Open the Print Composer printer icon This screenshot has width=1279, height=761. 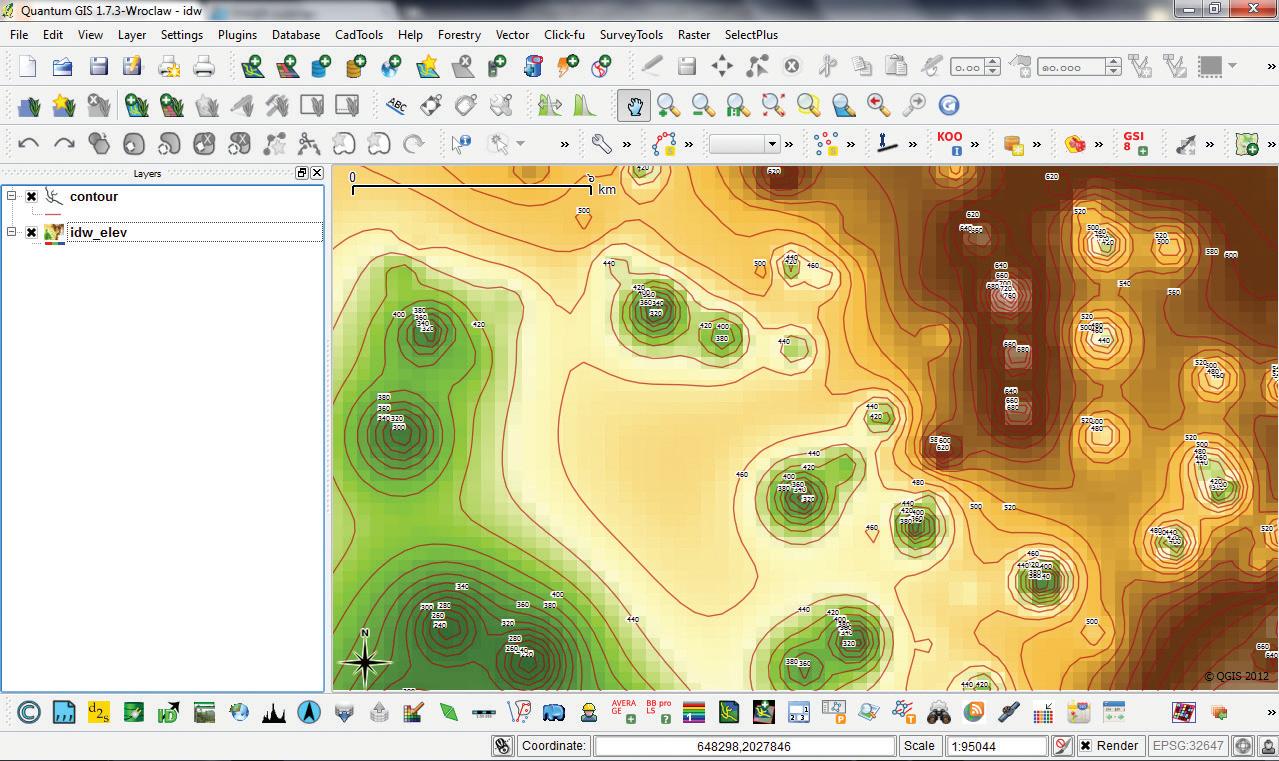pos(203,67)
